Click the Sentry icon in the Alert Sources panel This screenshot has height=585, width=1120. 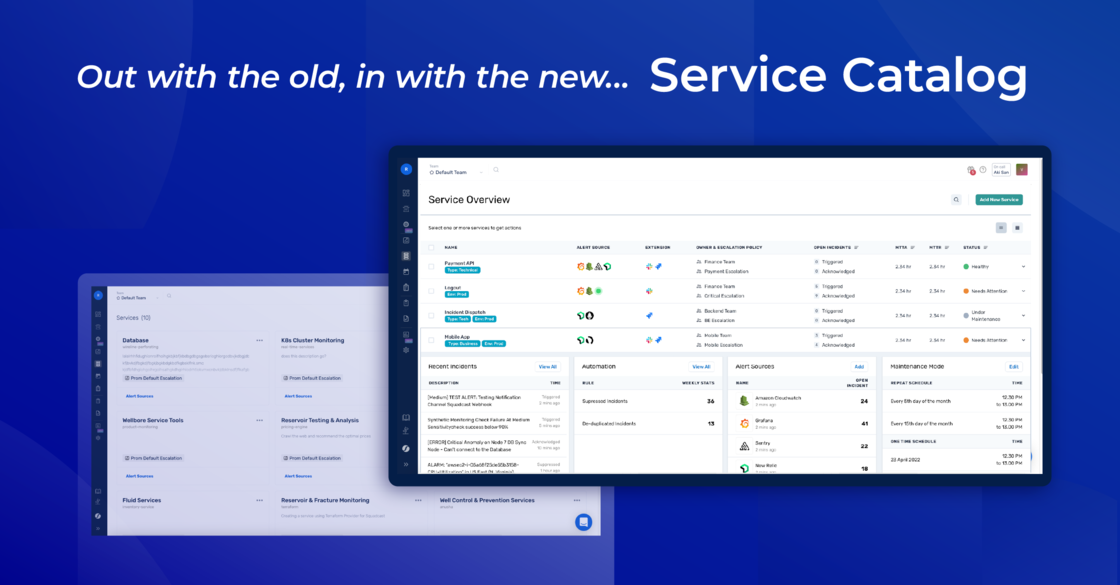tap(744, 446)
